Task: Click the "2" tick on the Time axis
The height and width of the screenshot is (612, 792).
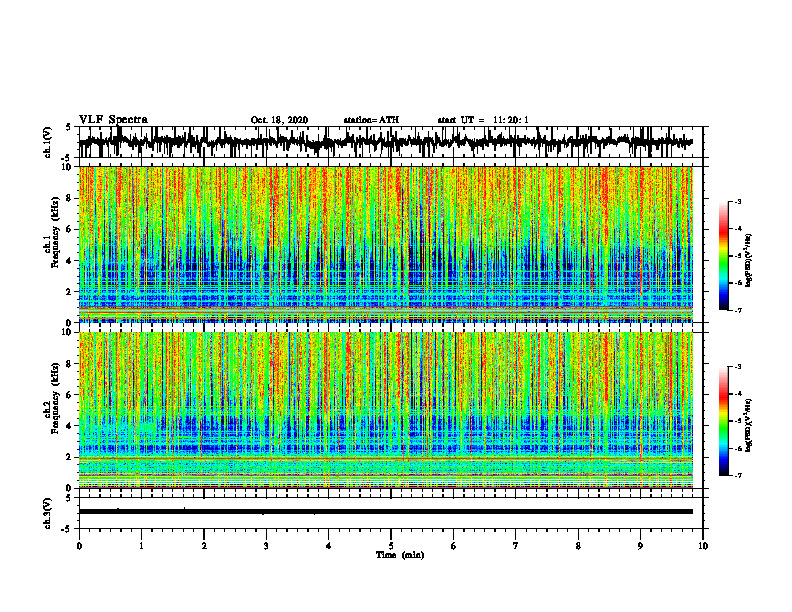Action: [204, 546]
